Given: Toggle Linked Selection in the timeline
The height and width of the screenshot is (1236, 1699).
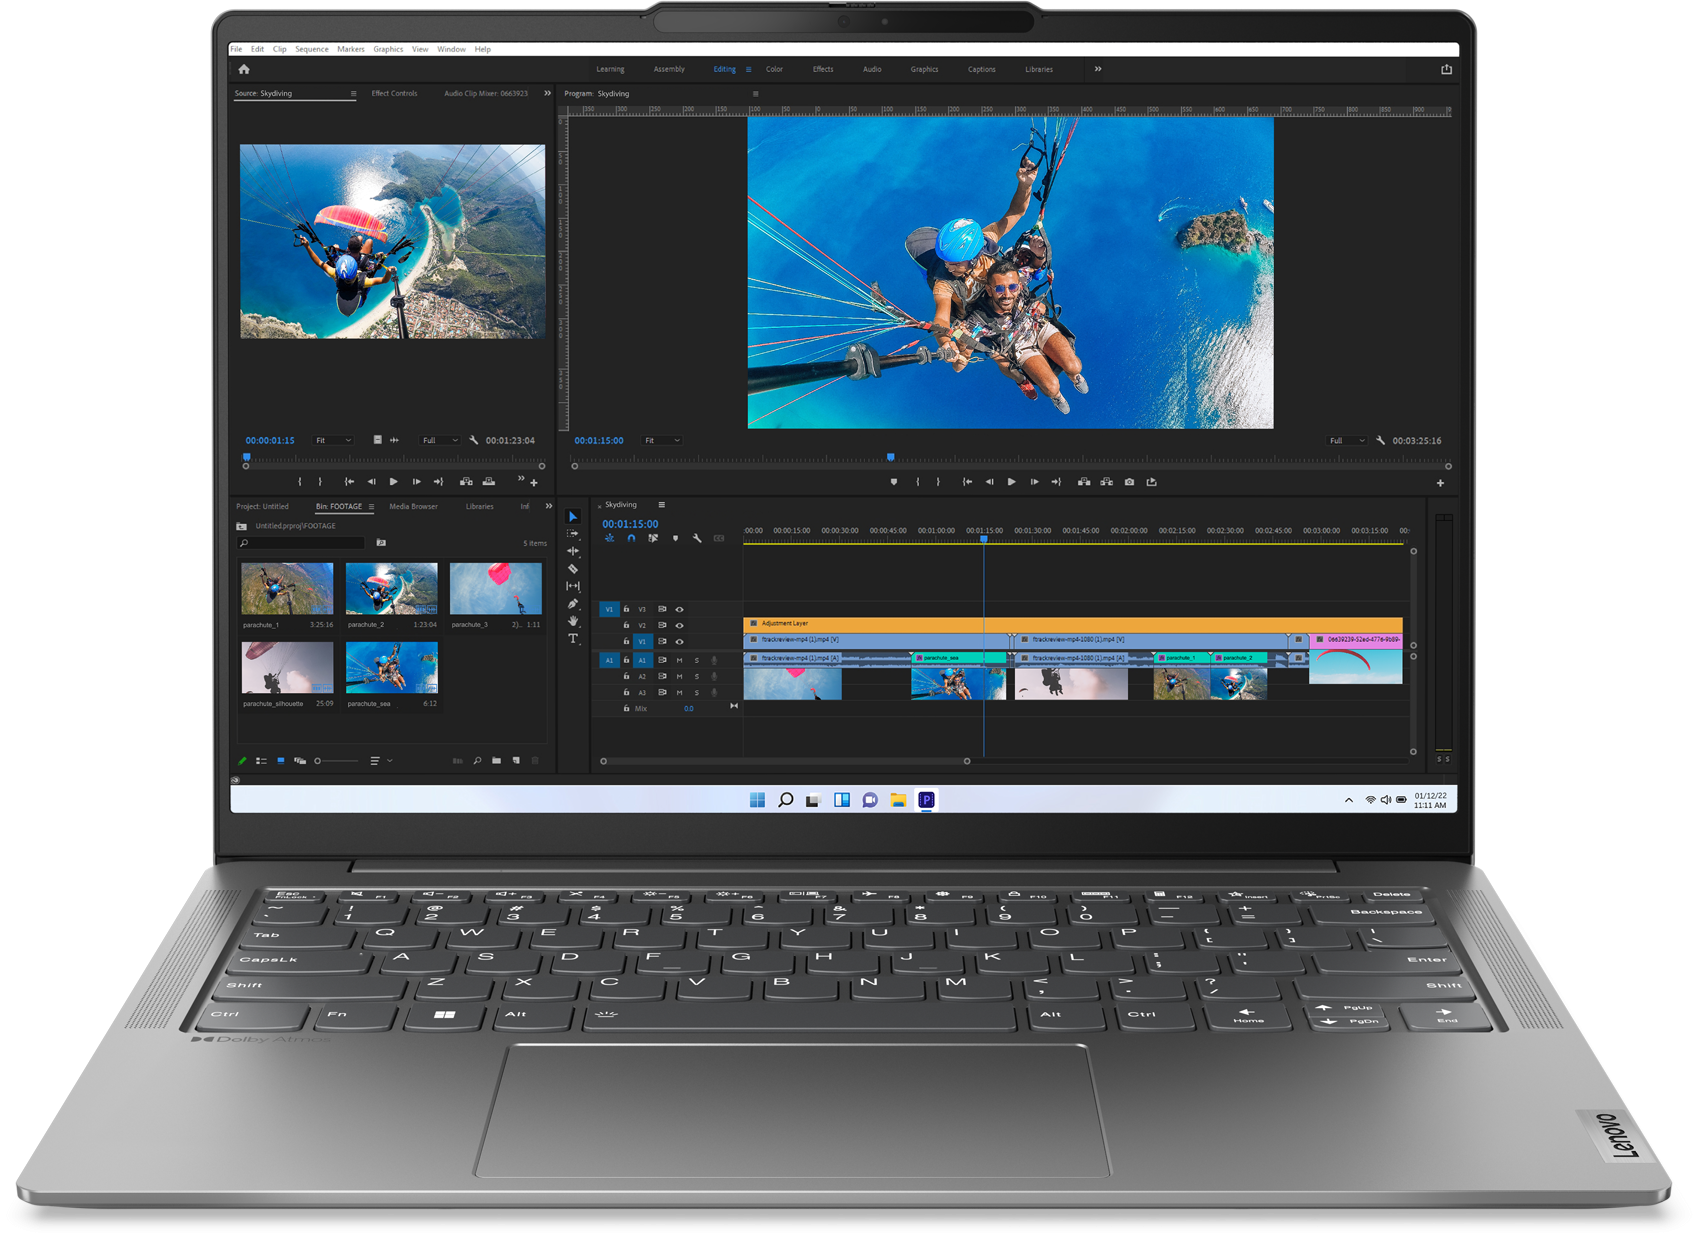Looking at the screenshot, I should pyautogui.click(x=653, y=538).
